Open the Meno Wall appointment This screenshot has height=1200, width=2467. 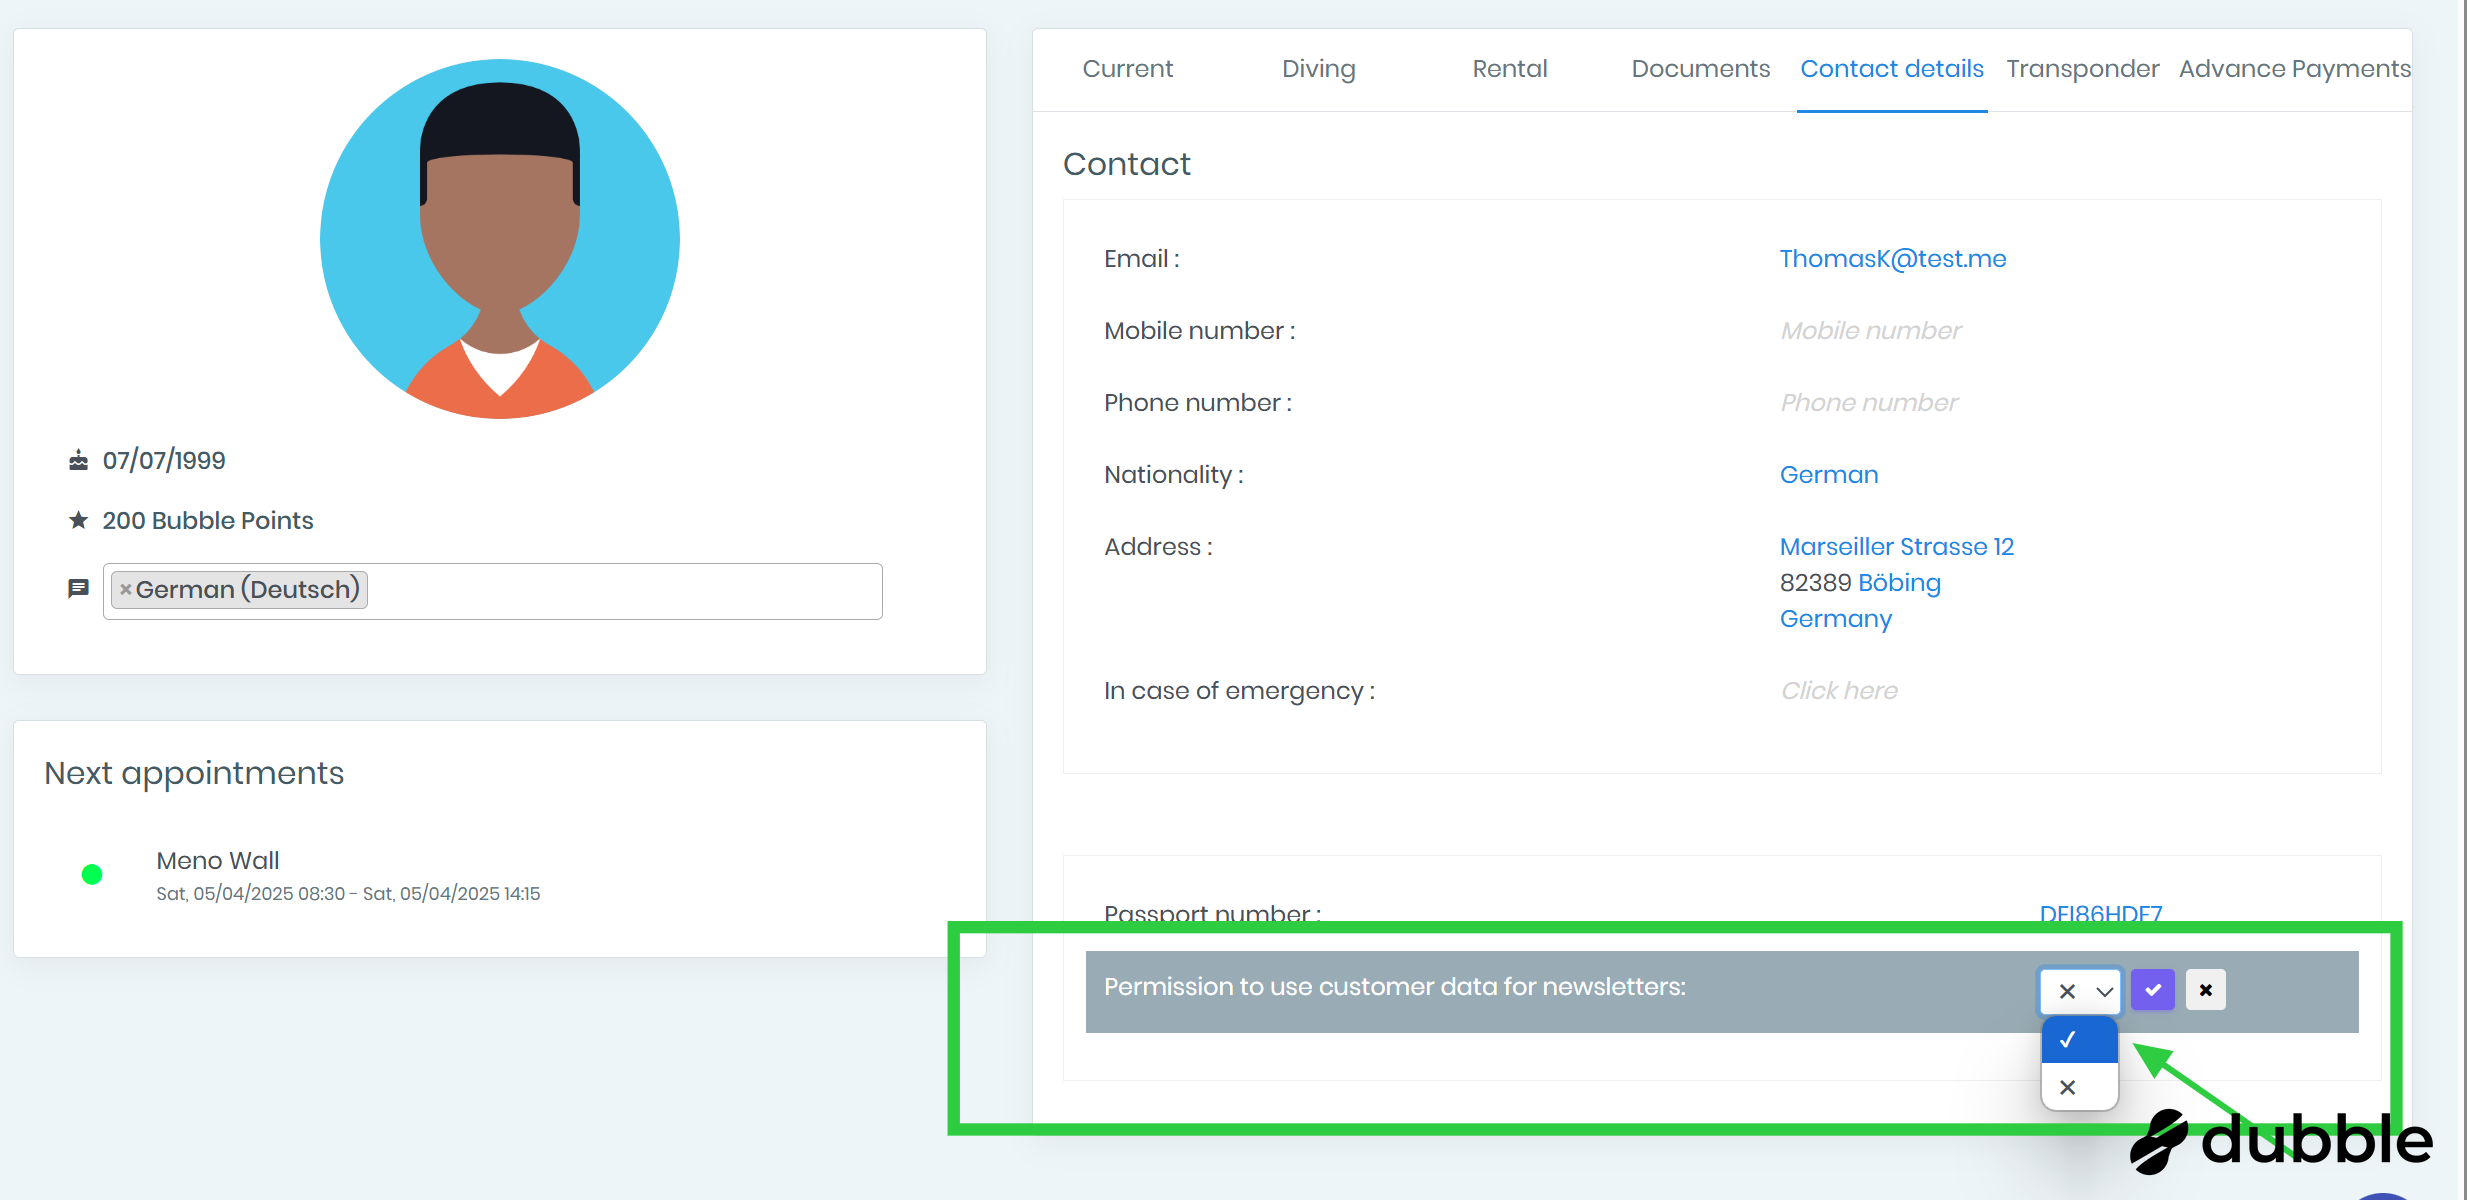click(218, 861)
